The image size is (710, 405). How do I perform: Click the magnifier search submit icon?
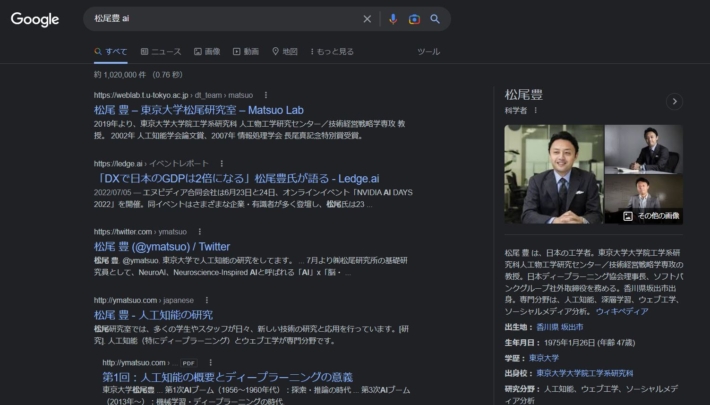coord(435,19)
